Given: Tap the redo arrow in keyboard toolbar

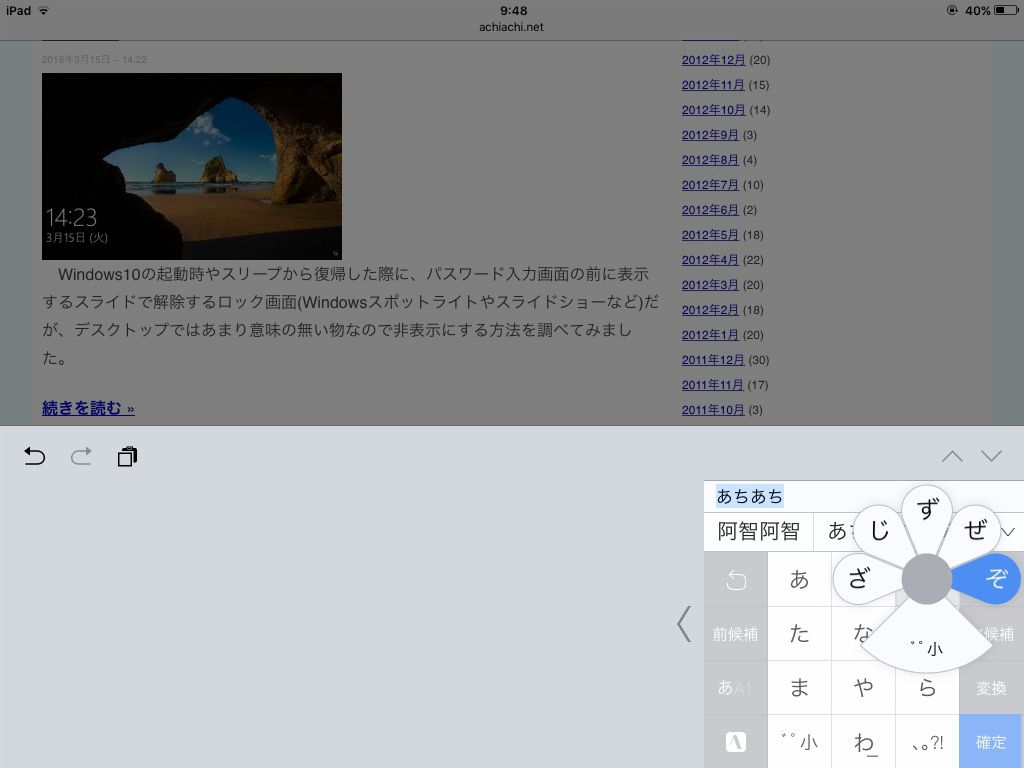Looking at the screenshot, I should (x=81, y=457).
